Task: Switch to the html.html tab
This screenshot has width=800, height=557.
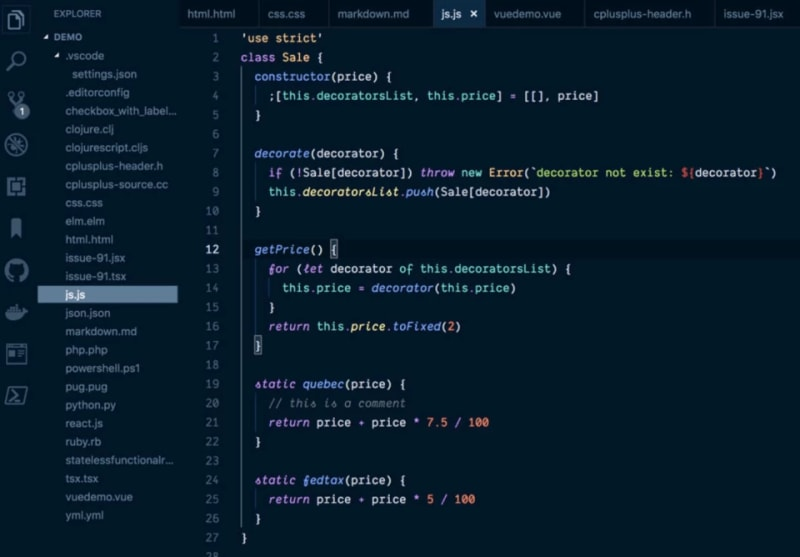Action: tap(211, 14)
